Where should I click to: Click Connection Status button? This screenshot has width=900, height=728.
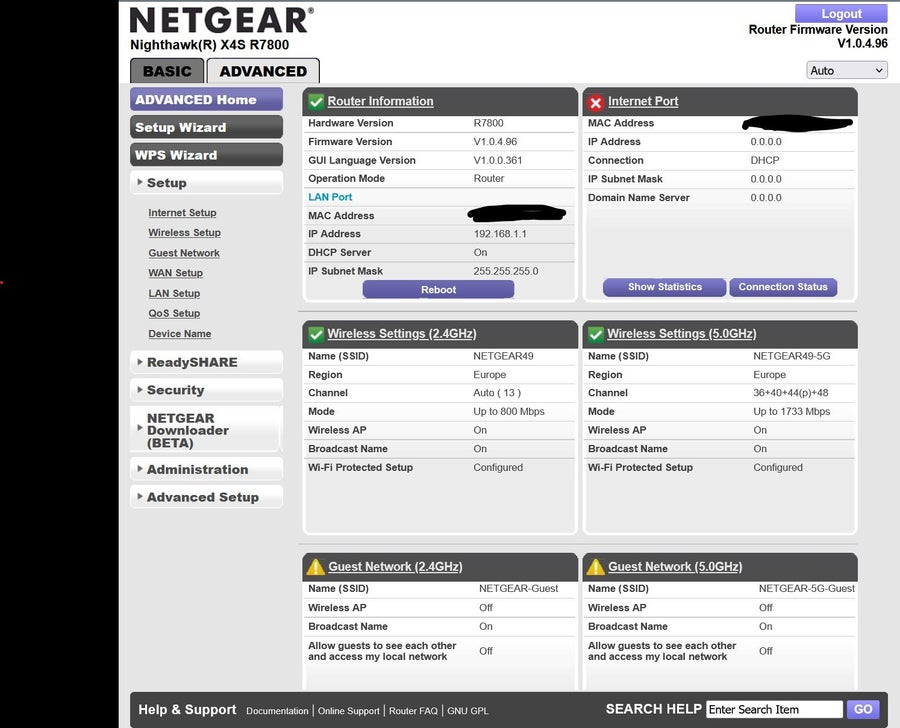(x=783, y=287)
